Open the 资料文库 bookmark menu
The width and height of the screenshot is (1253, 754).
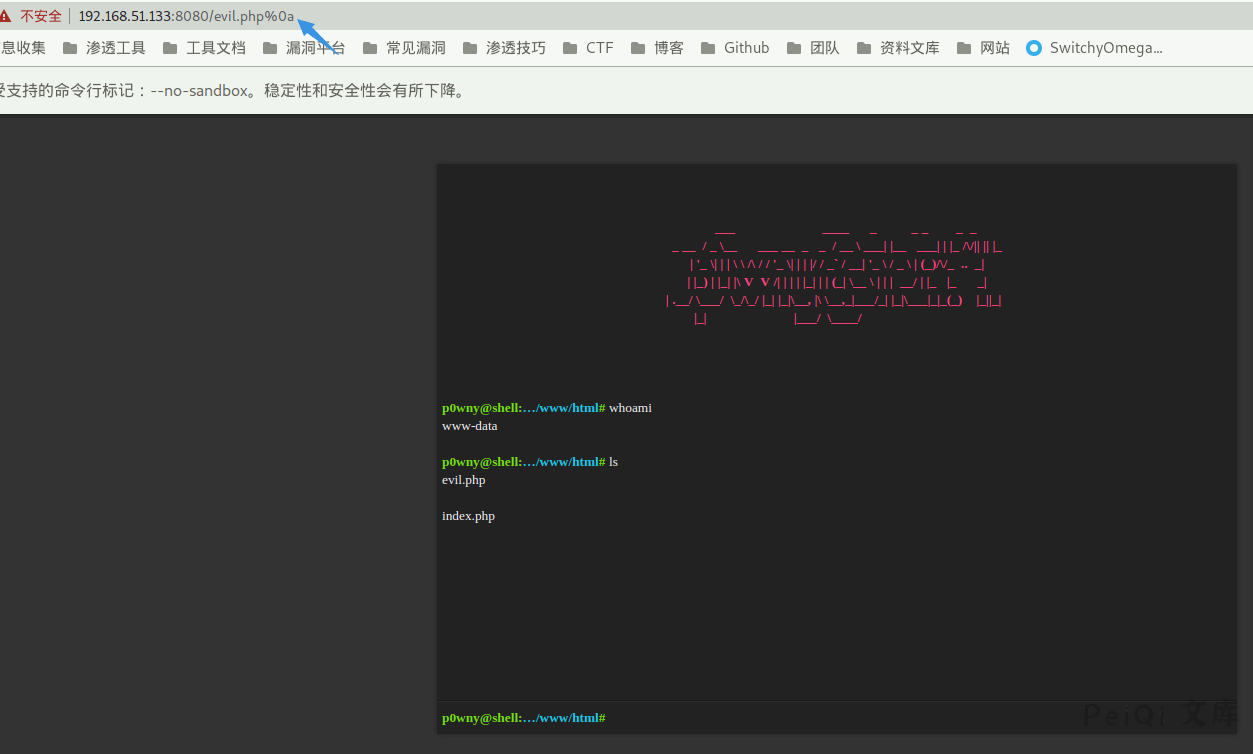[x=899, y=48]
